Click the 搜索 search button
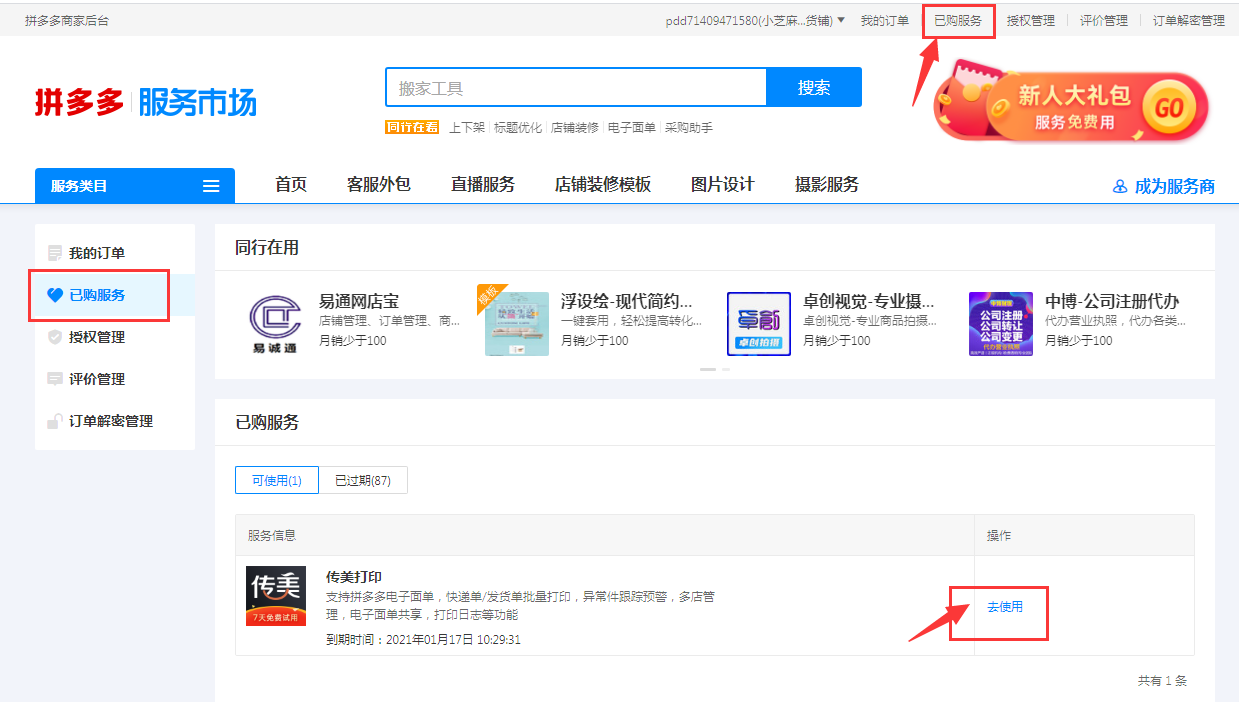This screenshot has width=1239, height=702. 813,88
